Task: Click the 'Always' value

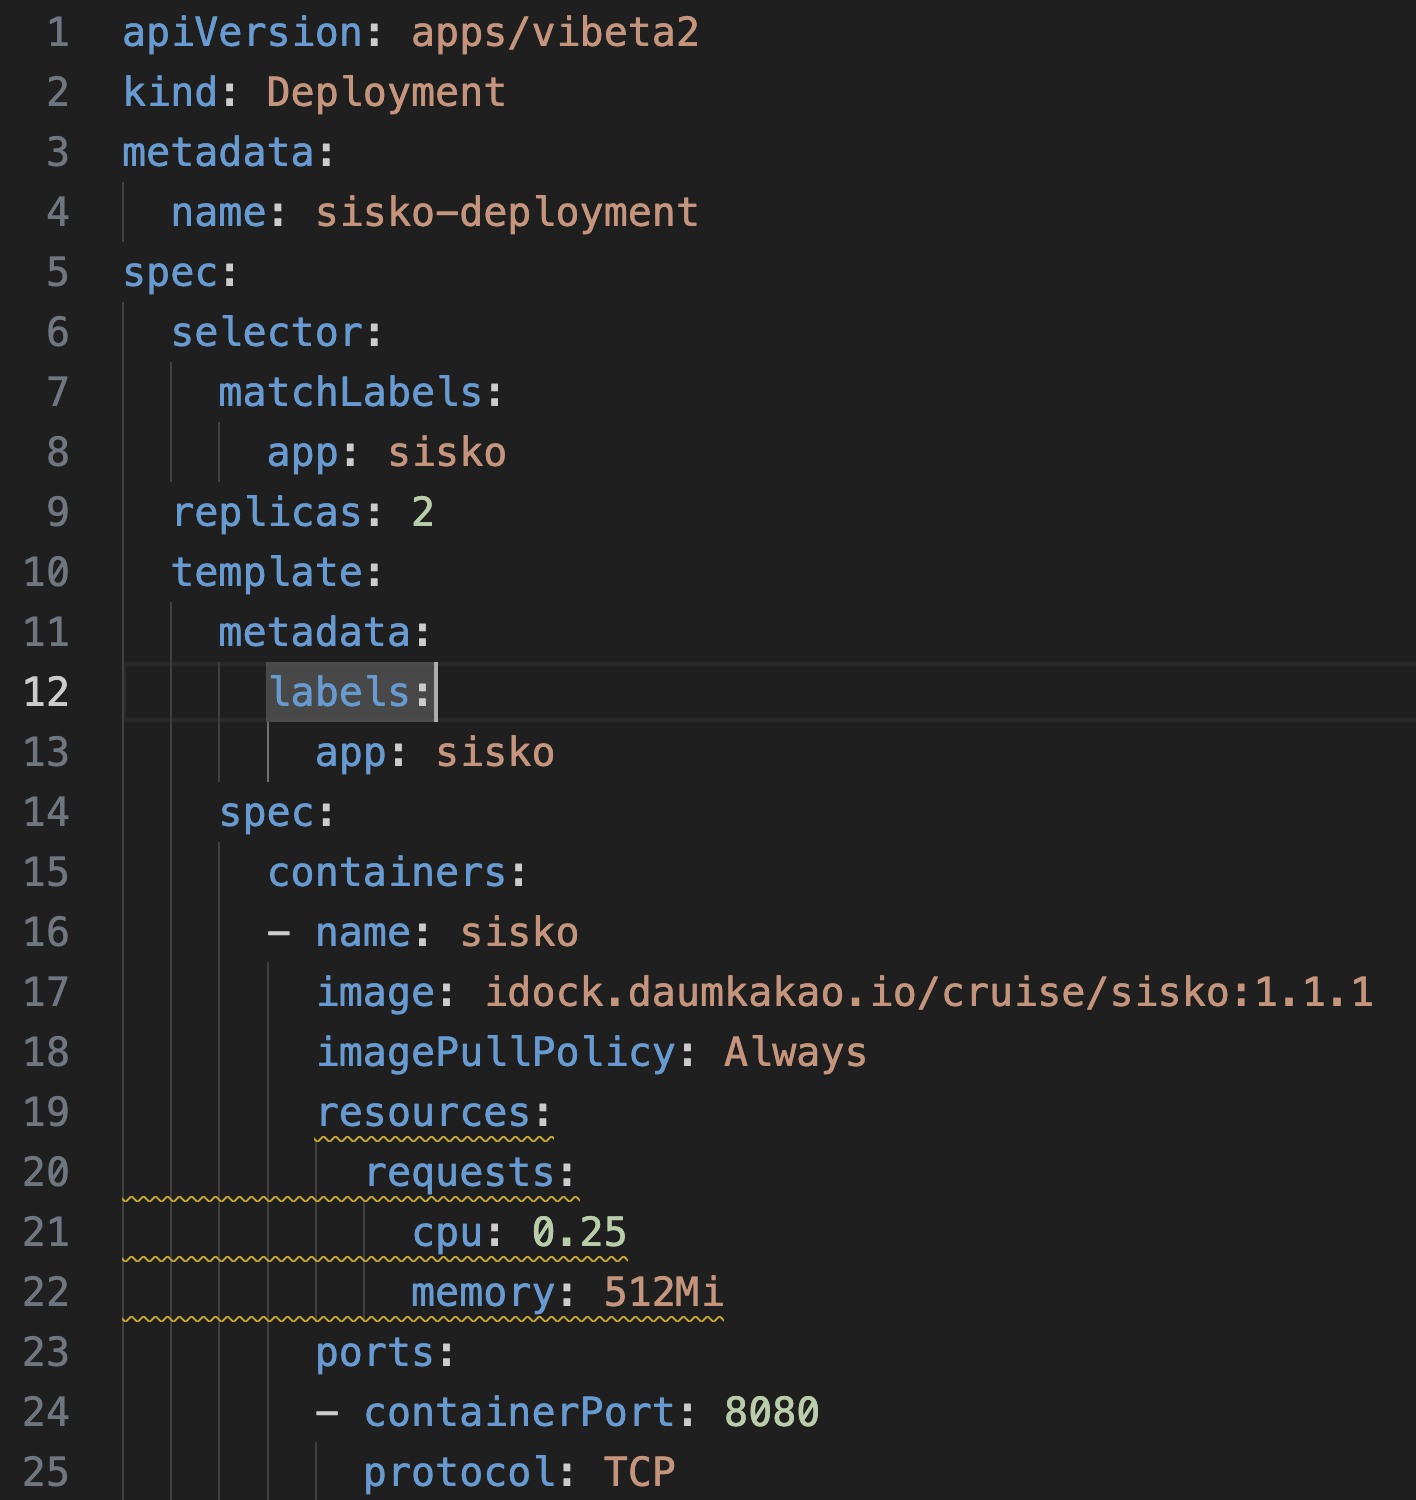Action: (795, 1053)
